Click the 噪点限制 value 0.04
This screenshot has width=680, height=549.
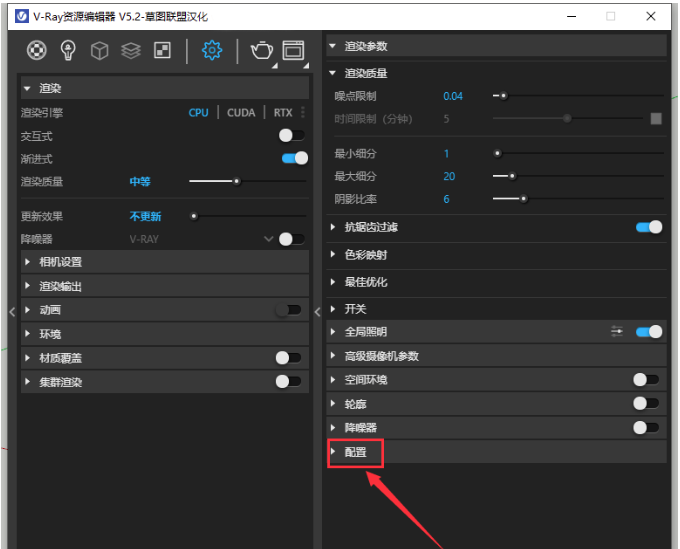pos(453,96)
